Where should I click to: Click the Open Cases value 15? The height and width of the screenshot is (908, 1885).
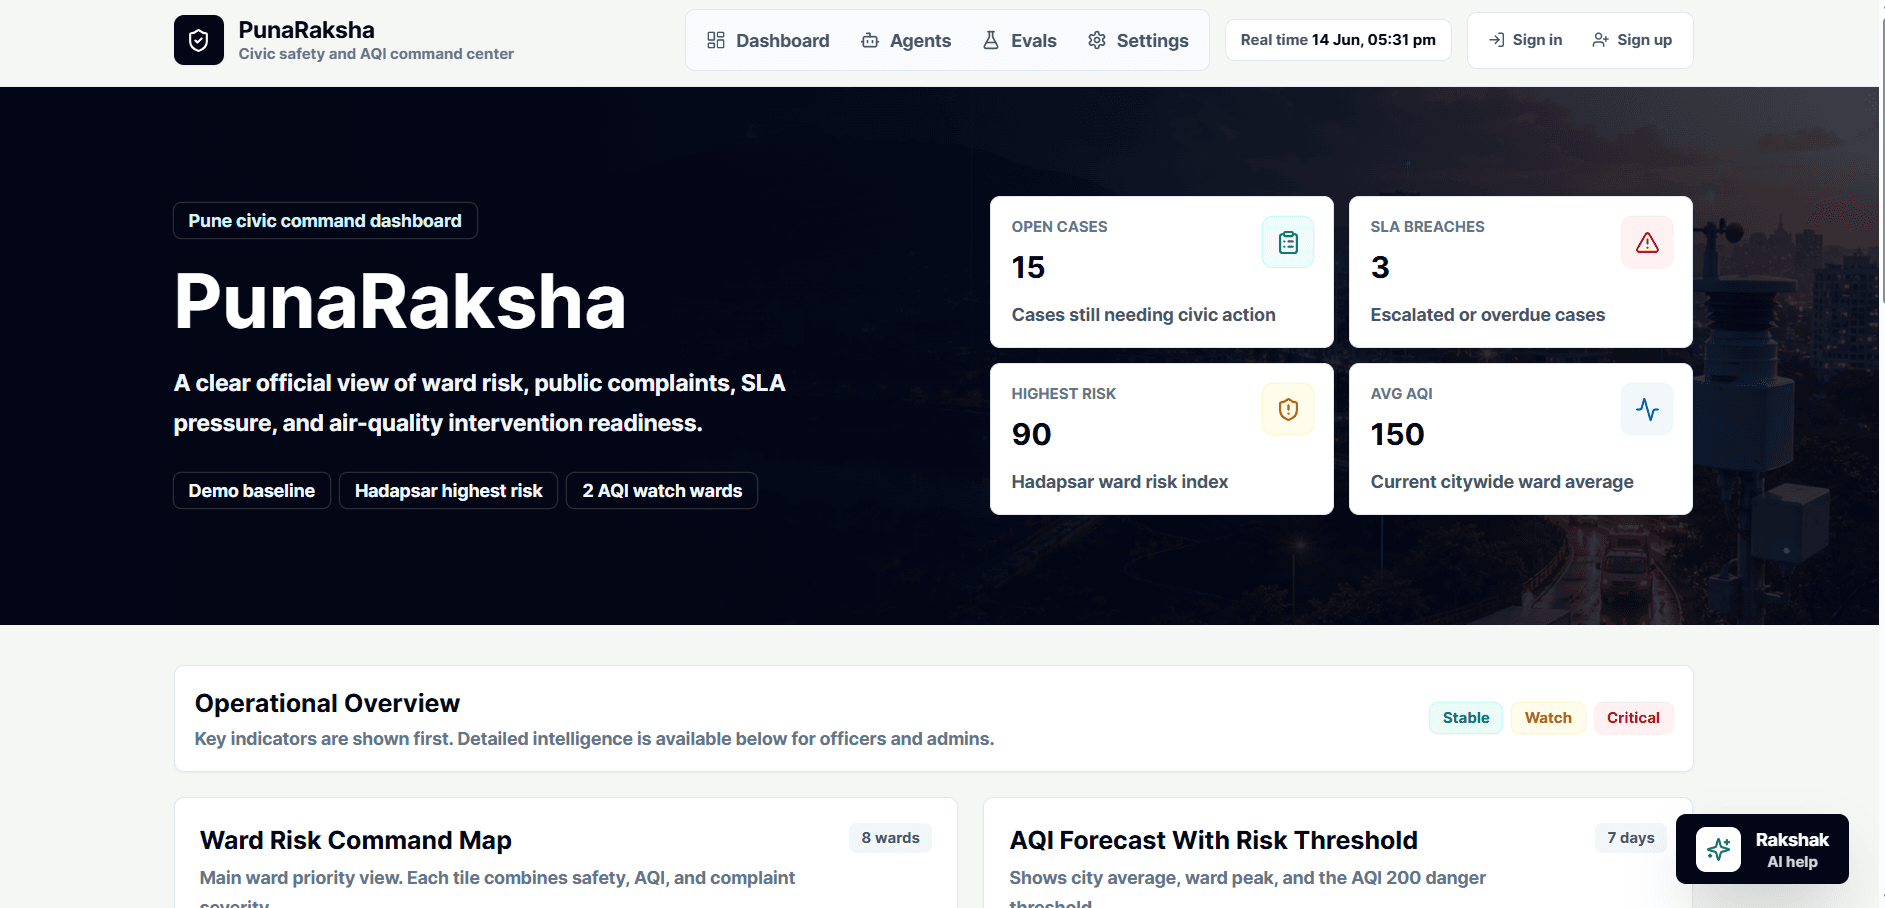coord(1028,268)
